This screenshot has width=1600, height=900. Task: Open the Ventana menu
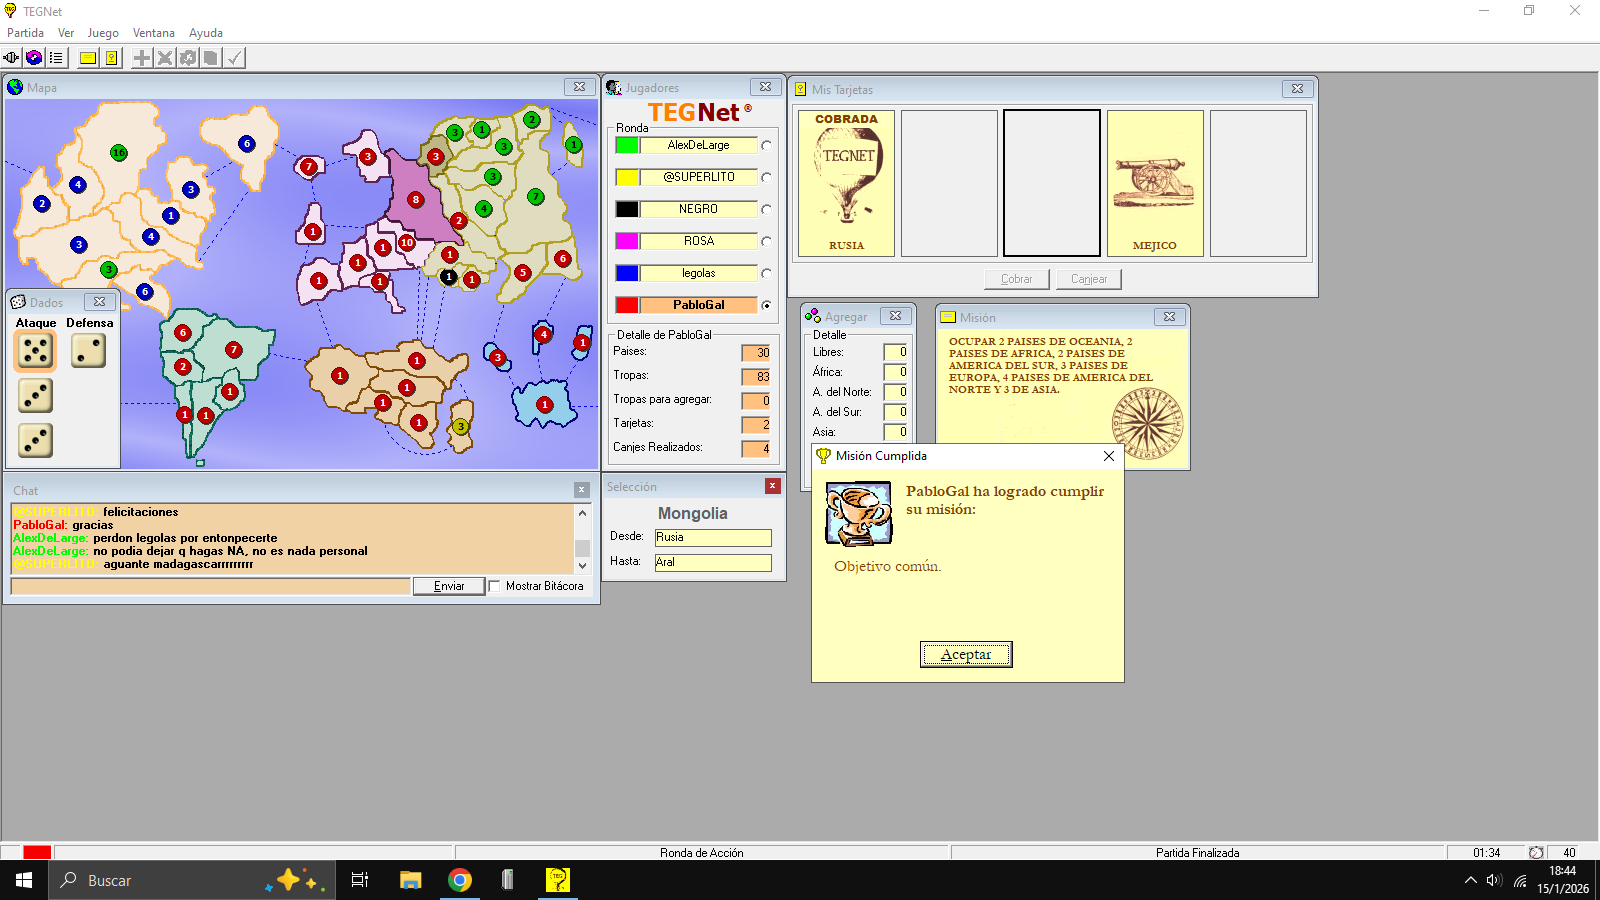(x=153, y=33)
